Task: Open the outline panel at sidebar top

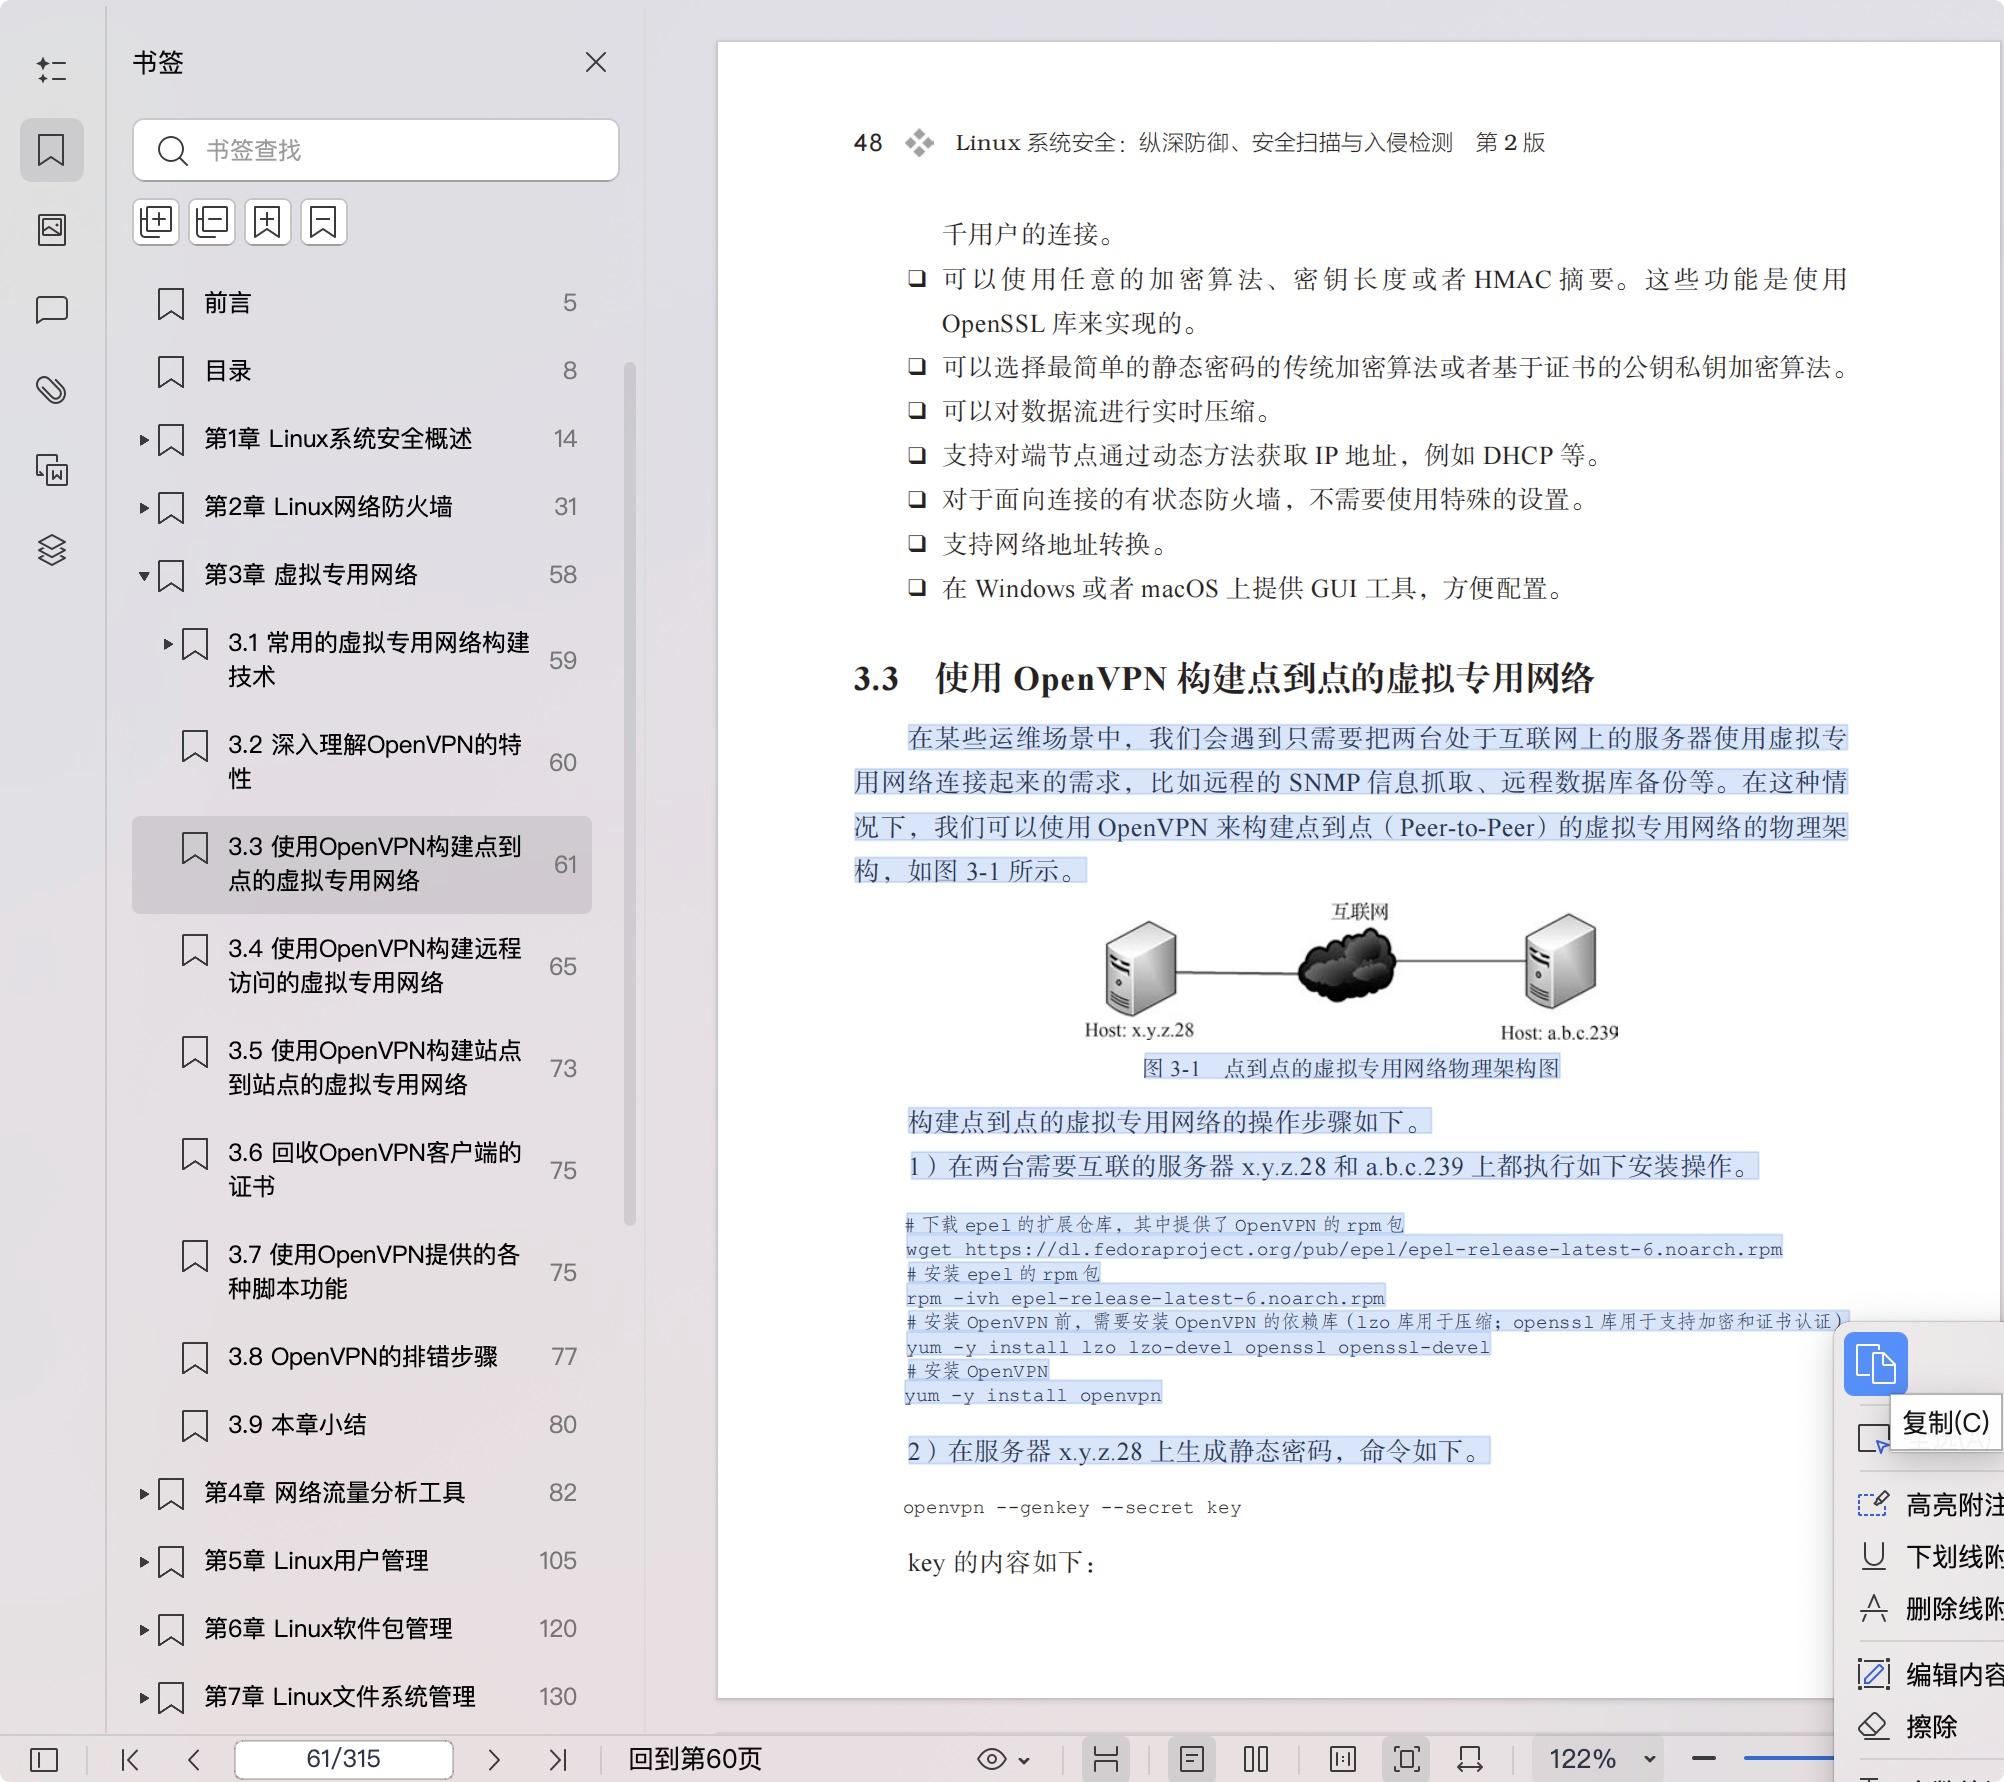Action: point(52,70)
